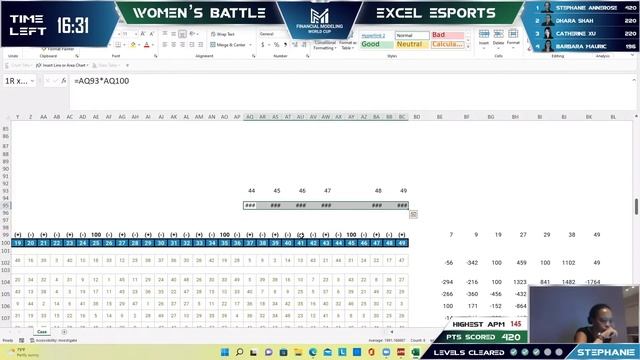Open the Name Box dropdown
640x360 pixels.
32,81
